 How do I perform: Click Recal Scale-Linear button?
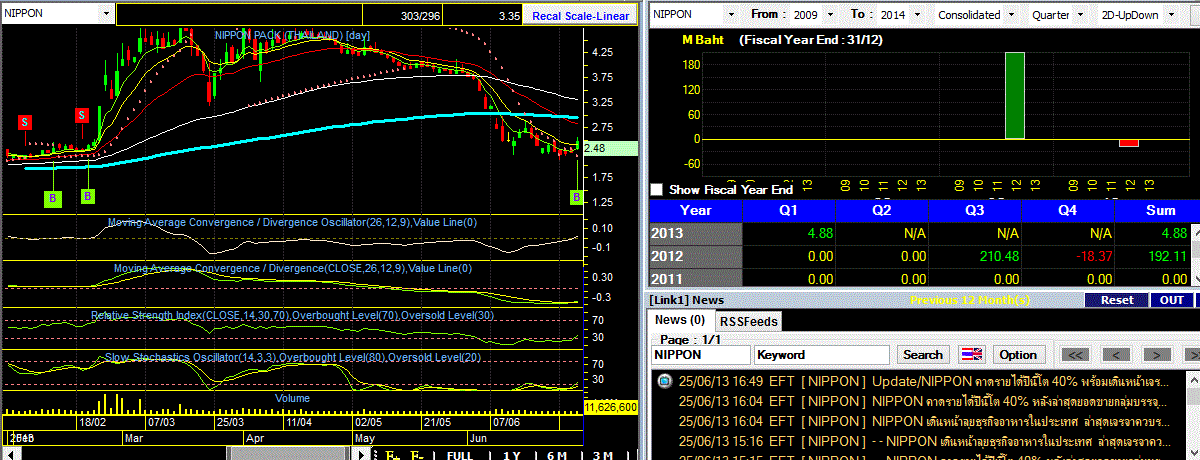(580, 15)
